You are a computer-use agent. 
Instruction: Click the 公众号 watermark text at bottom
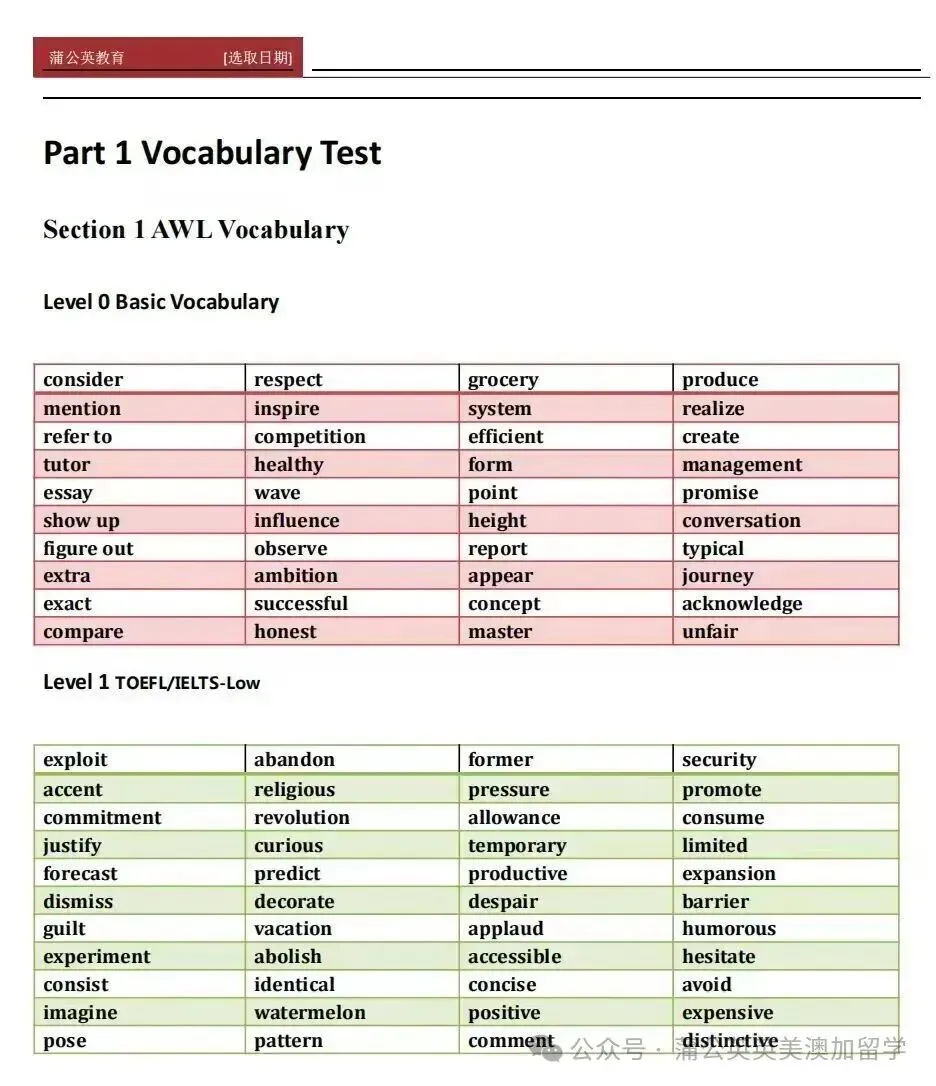[x=608, y=1049]
